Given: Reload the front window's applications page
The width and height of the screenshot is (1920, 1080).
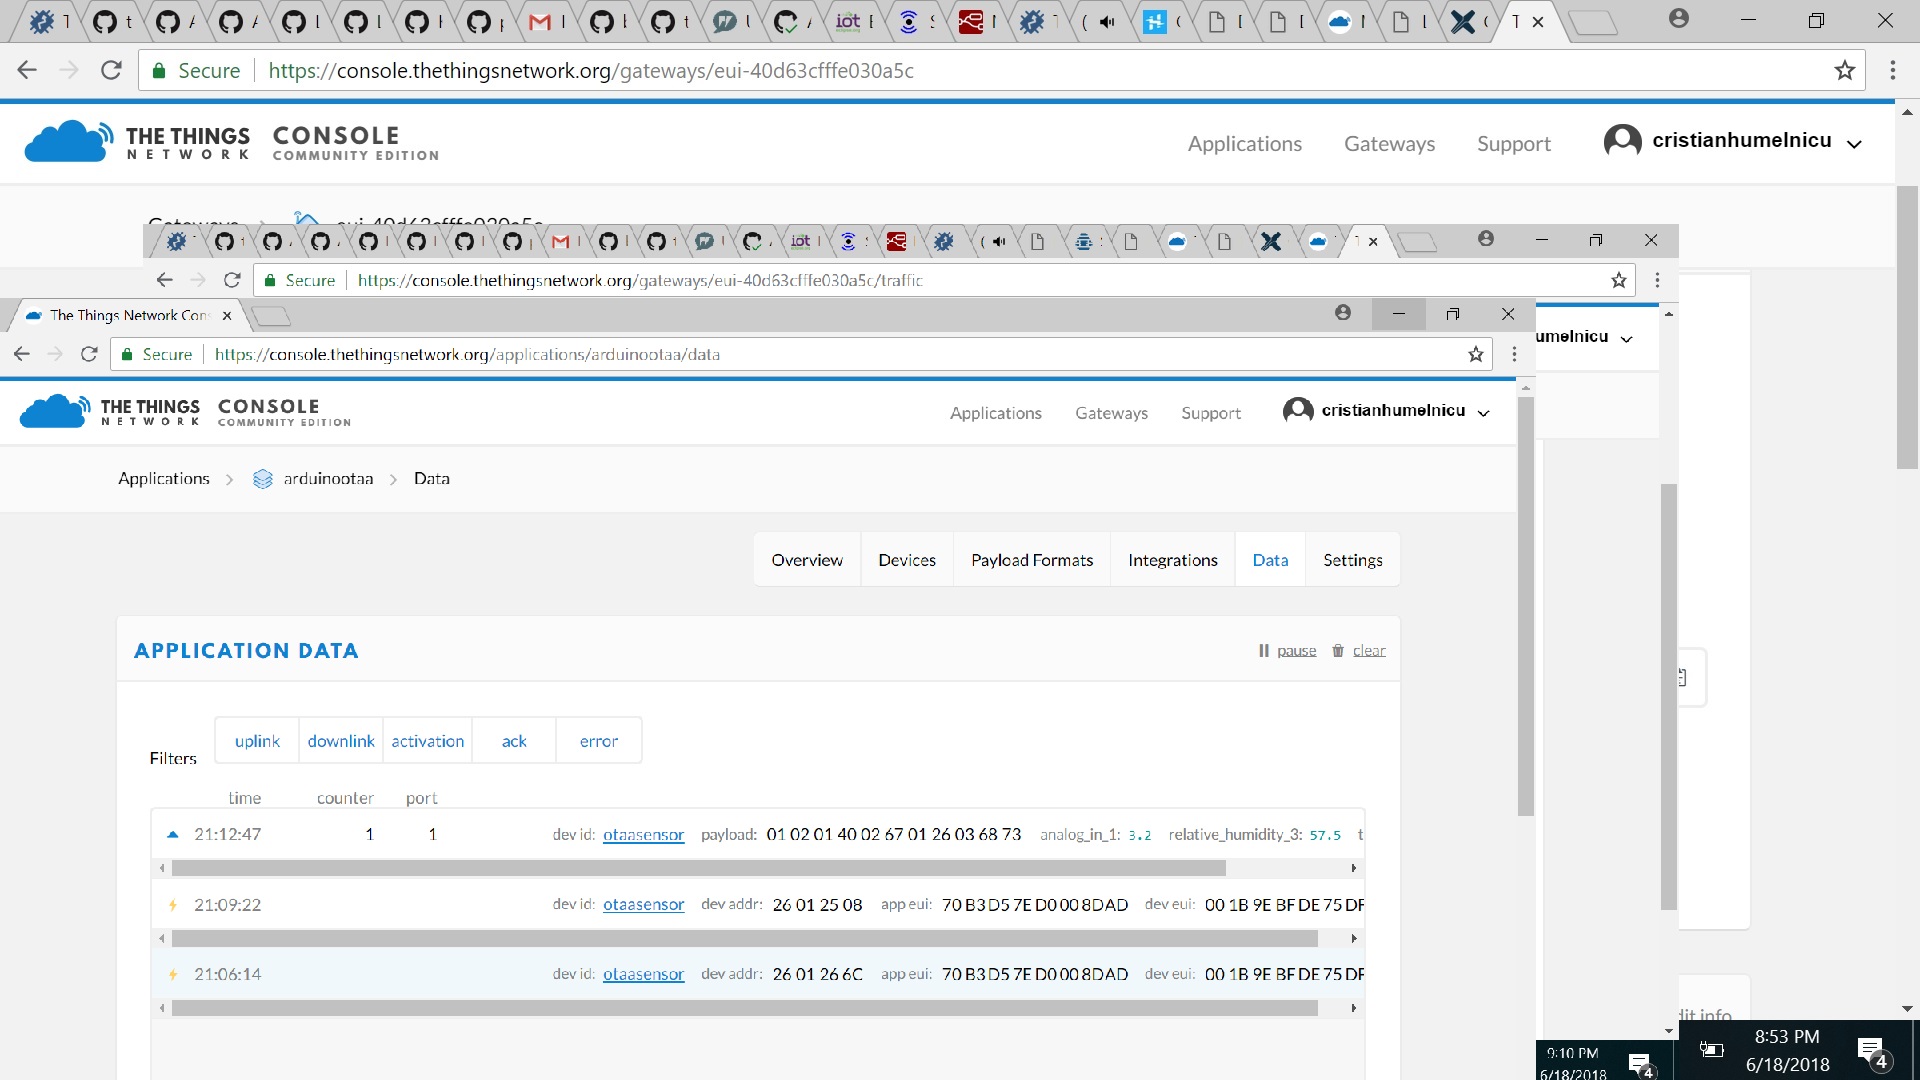Looking at the screenshot, I should [89, 354].
